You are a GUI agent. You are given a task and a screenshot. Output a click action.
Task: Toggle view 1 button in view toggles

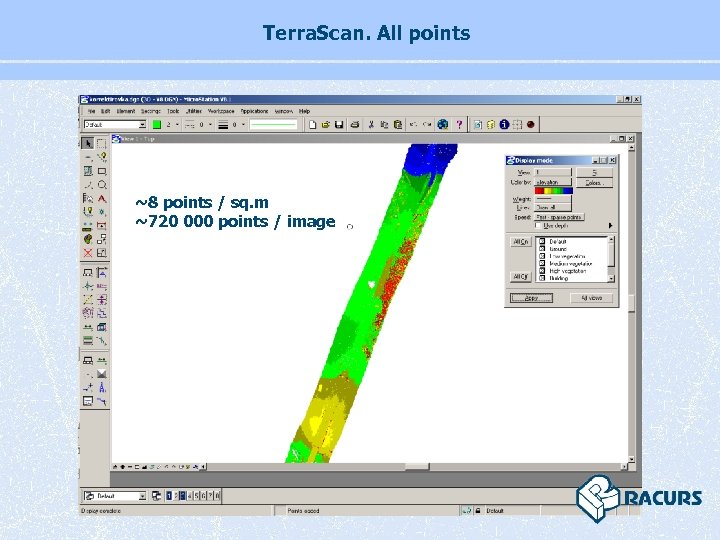(x=169, y=496)
